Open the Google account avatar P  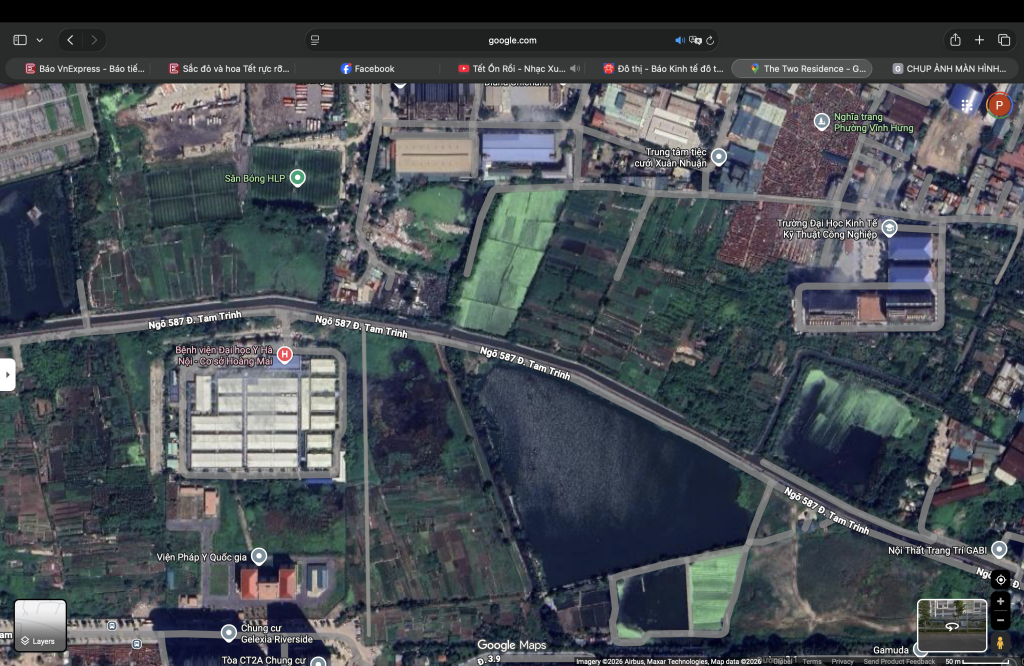[x=999, y=105]
